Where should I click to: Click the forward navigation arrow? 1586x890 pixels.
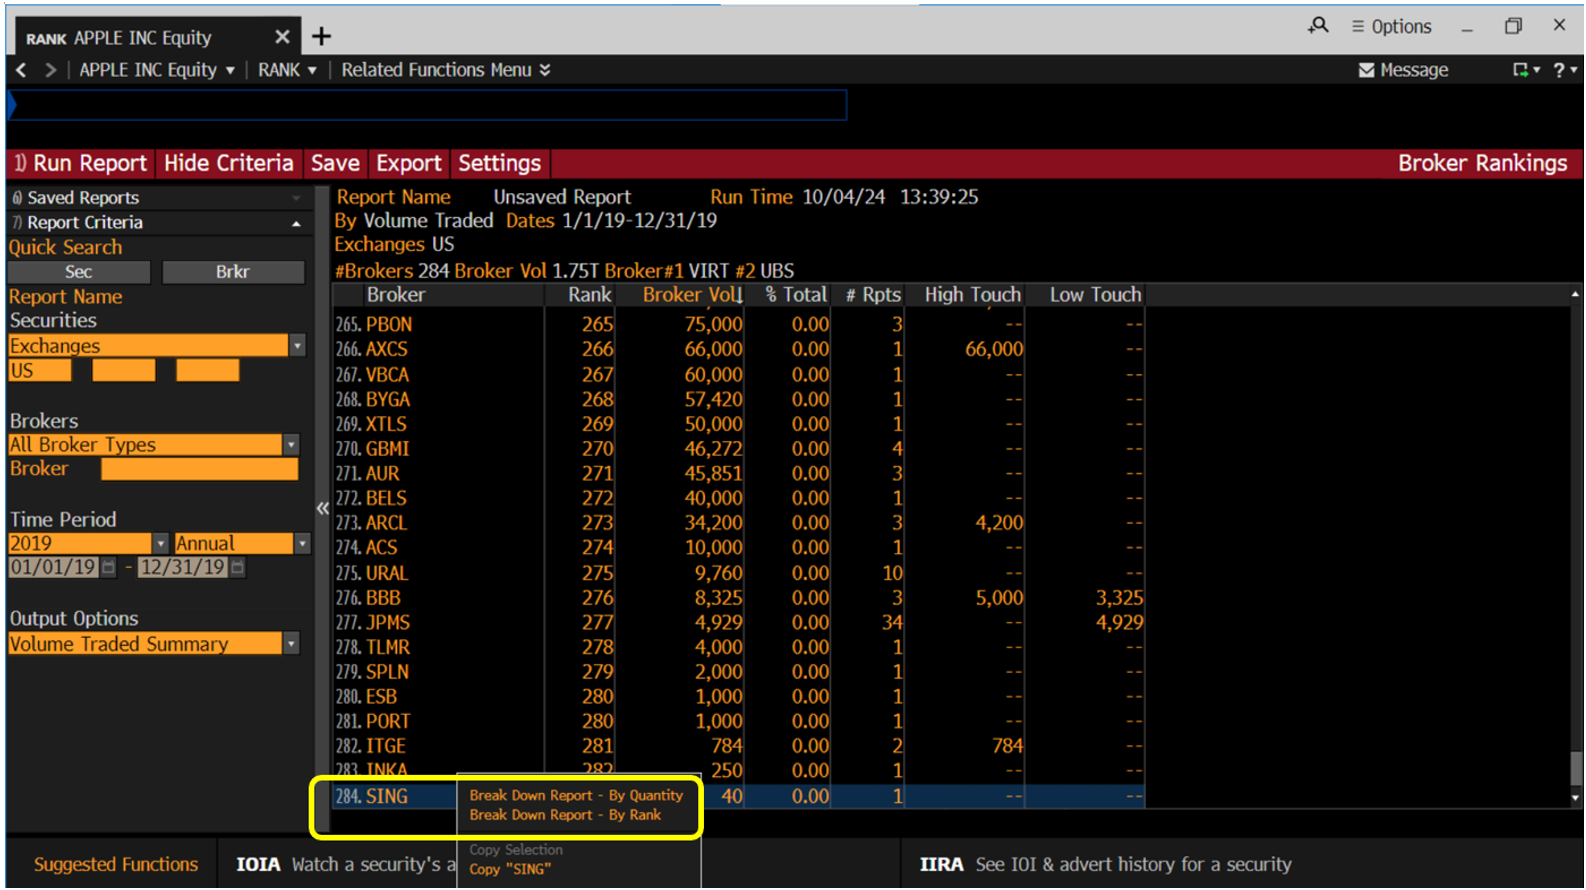(50, 70)
